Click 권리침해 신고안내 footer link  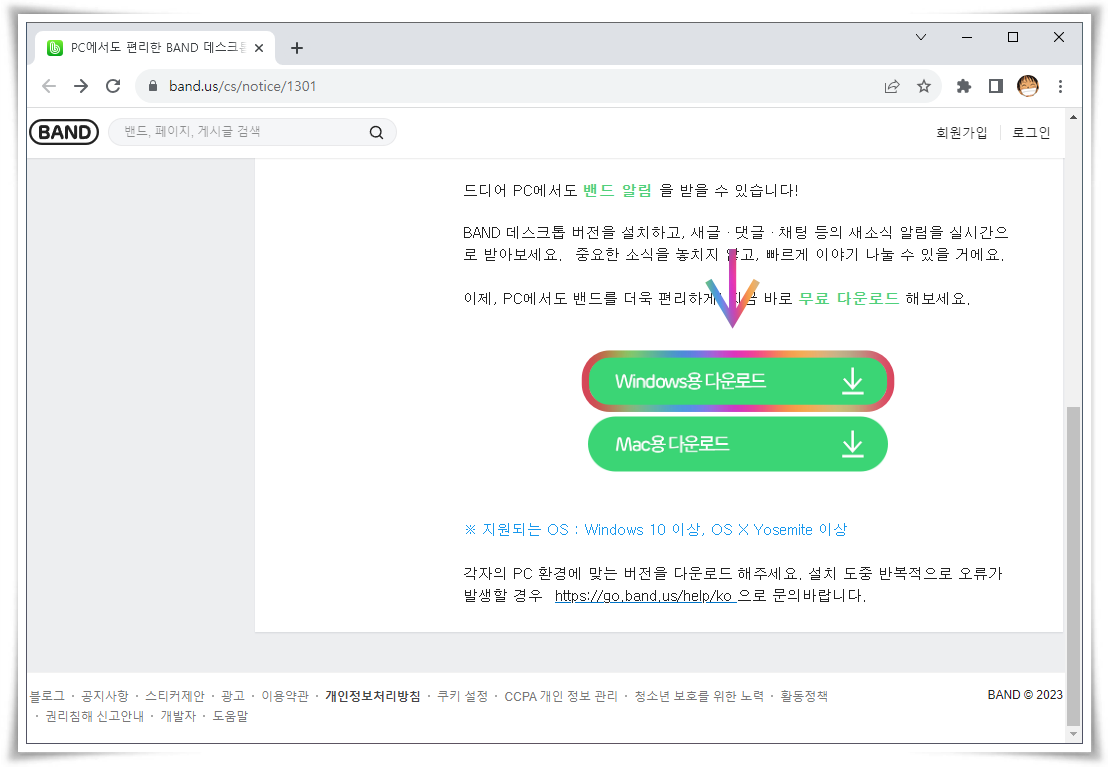(95, 716)
